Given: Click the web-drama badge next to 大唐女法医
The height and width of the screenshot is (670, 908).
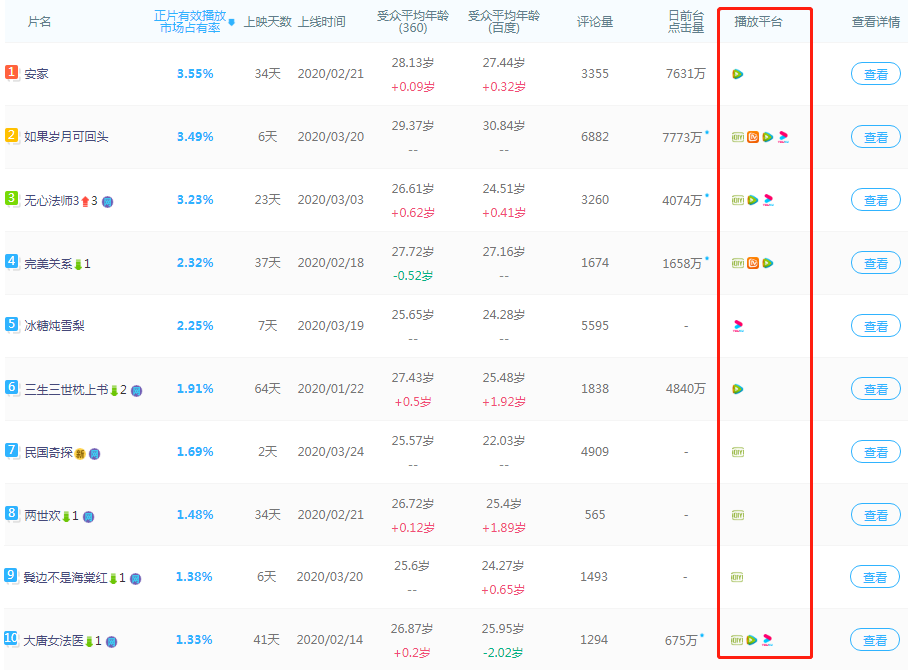Looking at the screenshot, I should coord(112,642).
